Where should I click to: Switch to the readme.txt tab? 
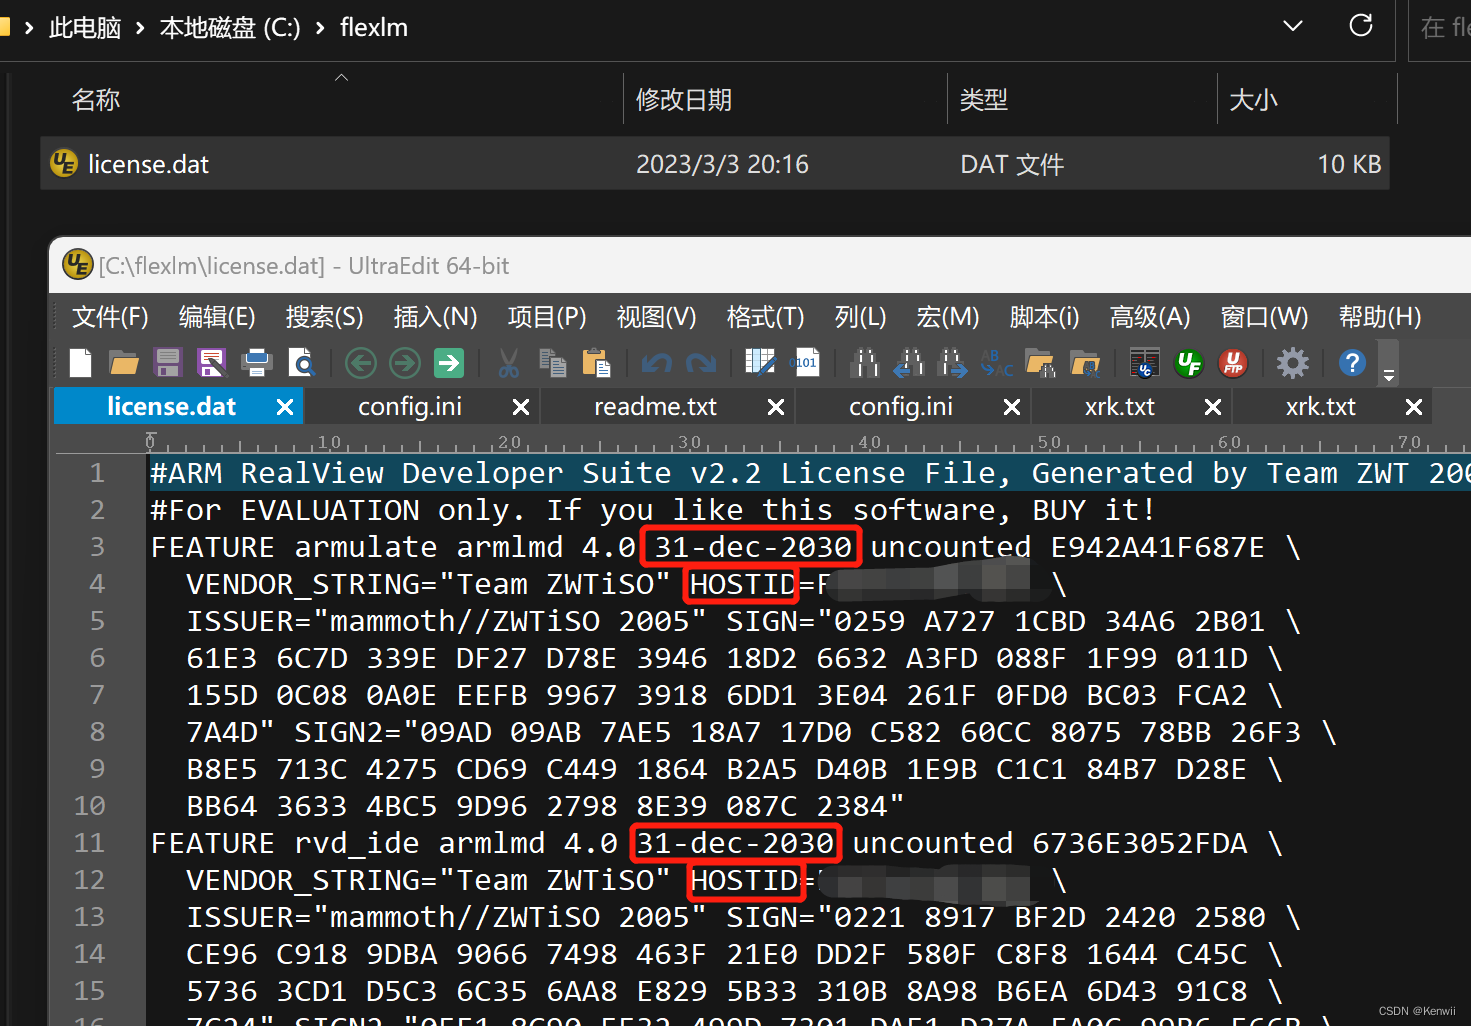pyautogui.click(x=655, y=407)
